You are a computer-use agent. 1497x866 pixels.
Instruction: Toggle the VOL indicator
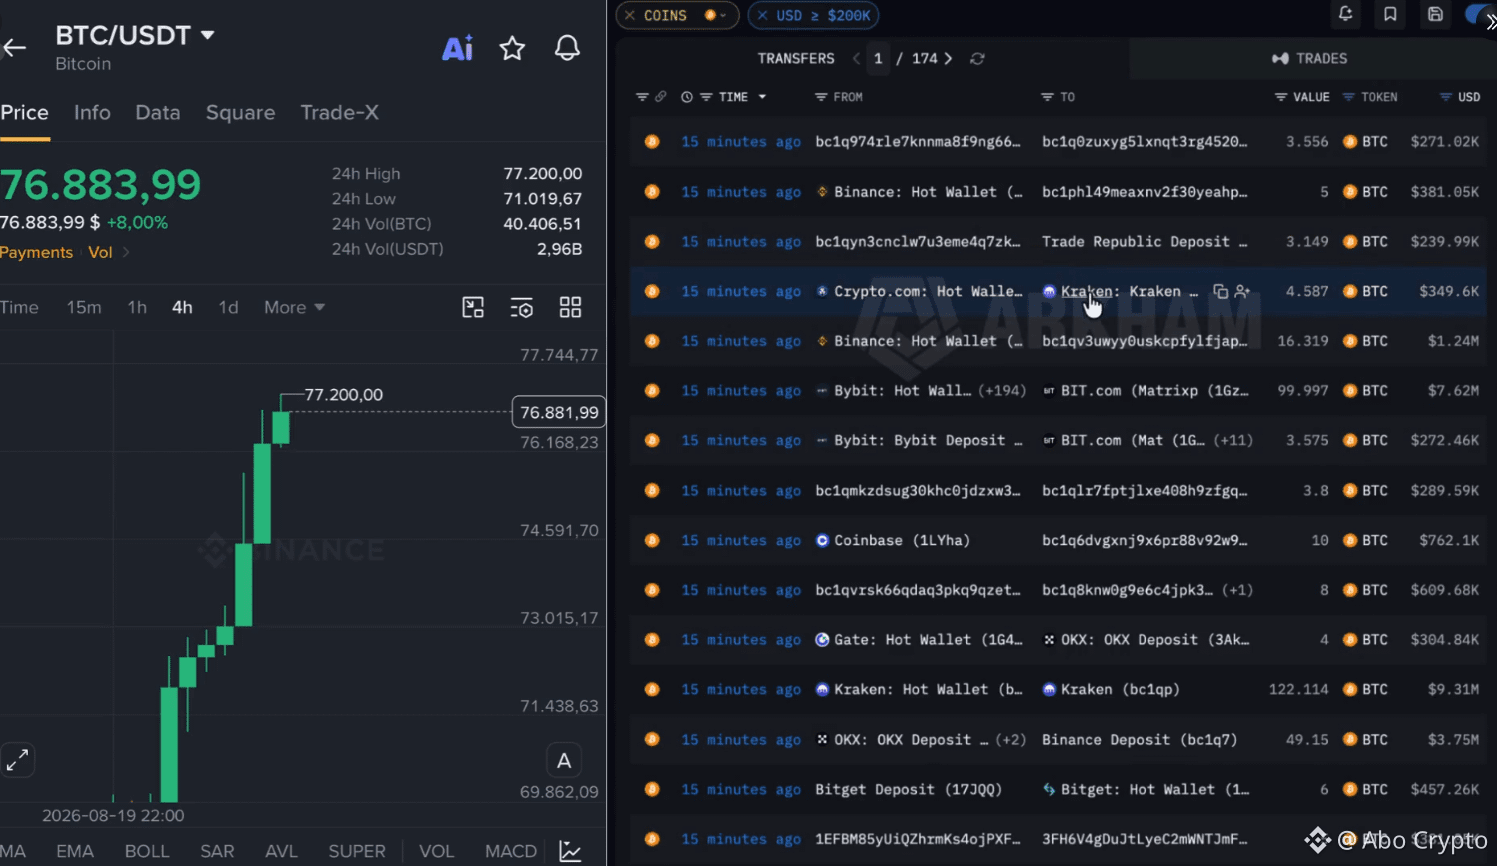coord(436,851)
